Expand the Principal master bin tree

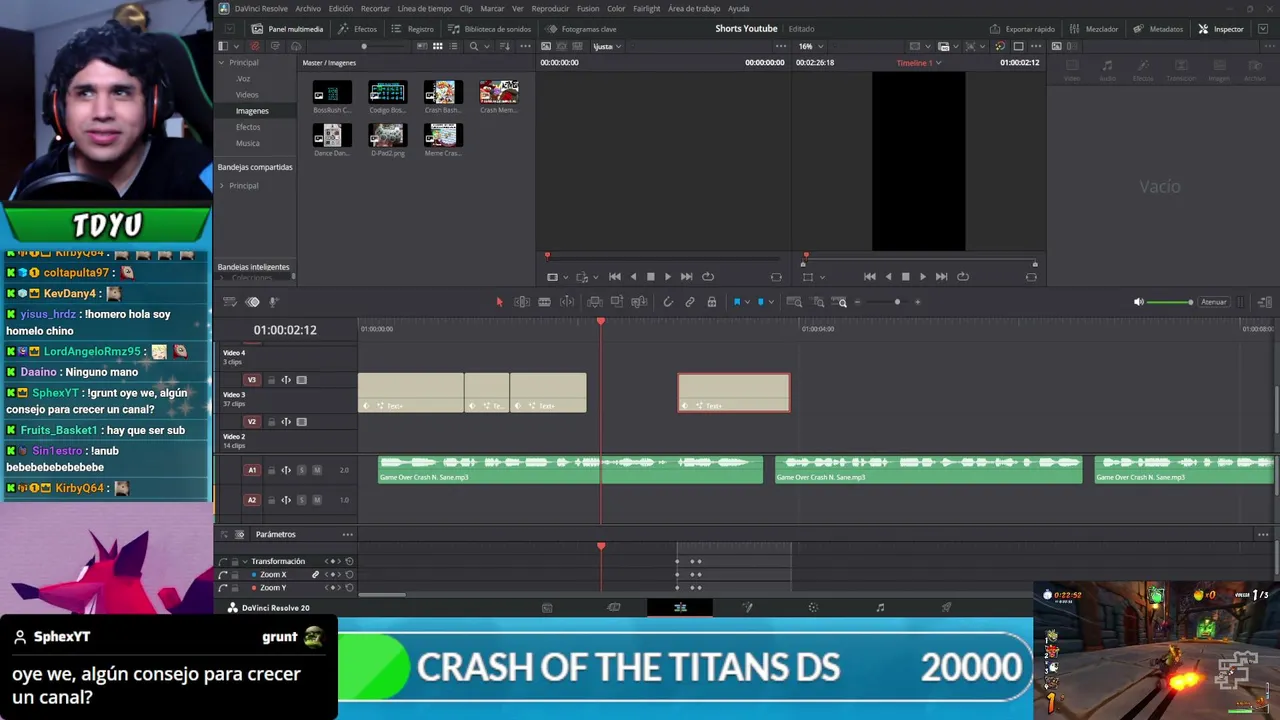click(x=222, y=63)
